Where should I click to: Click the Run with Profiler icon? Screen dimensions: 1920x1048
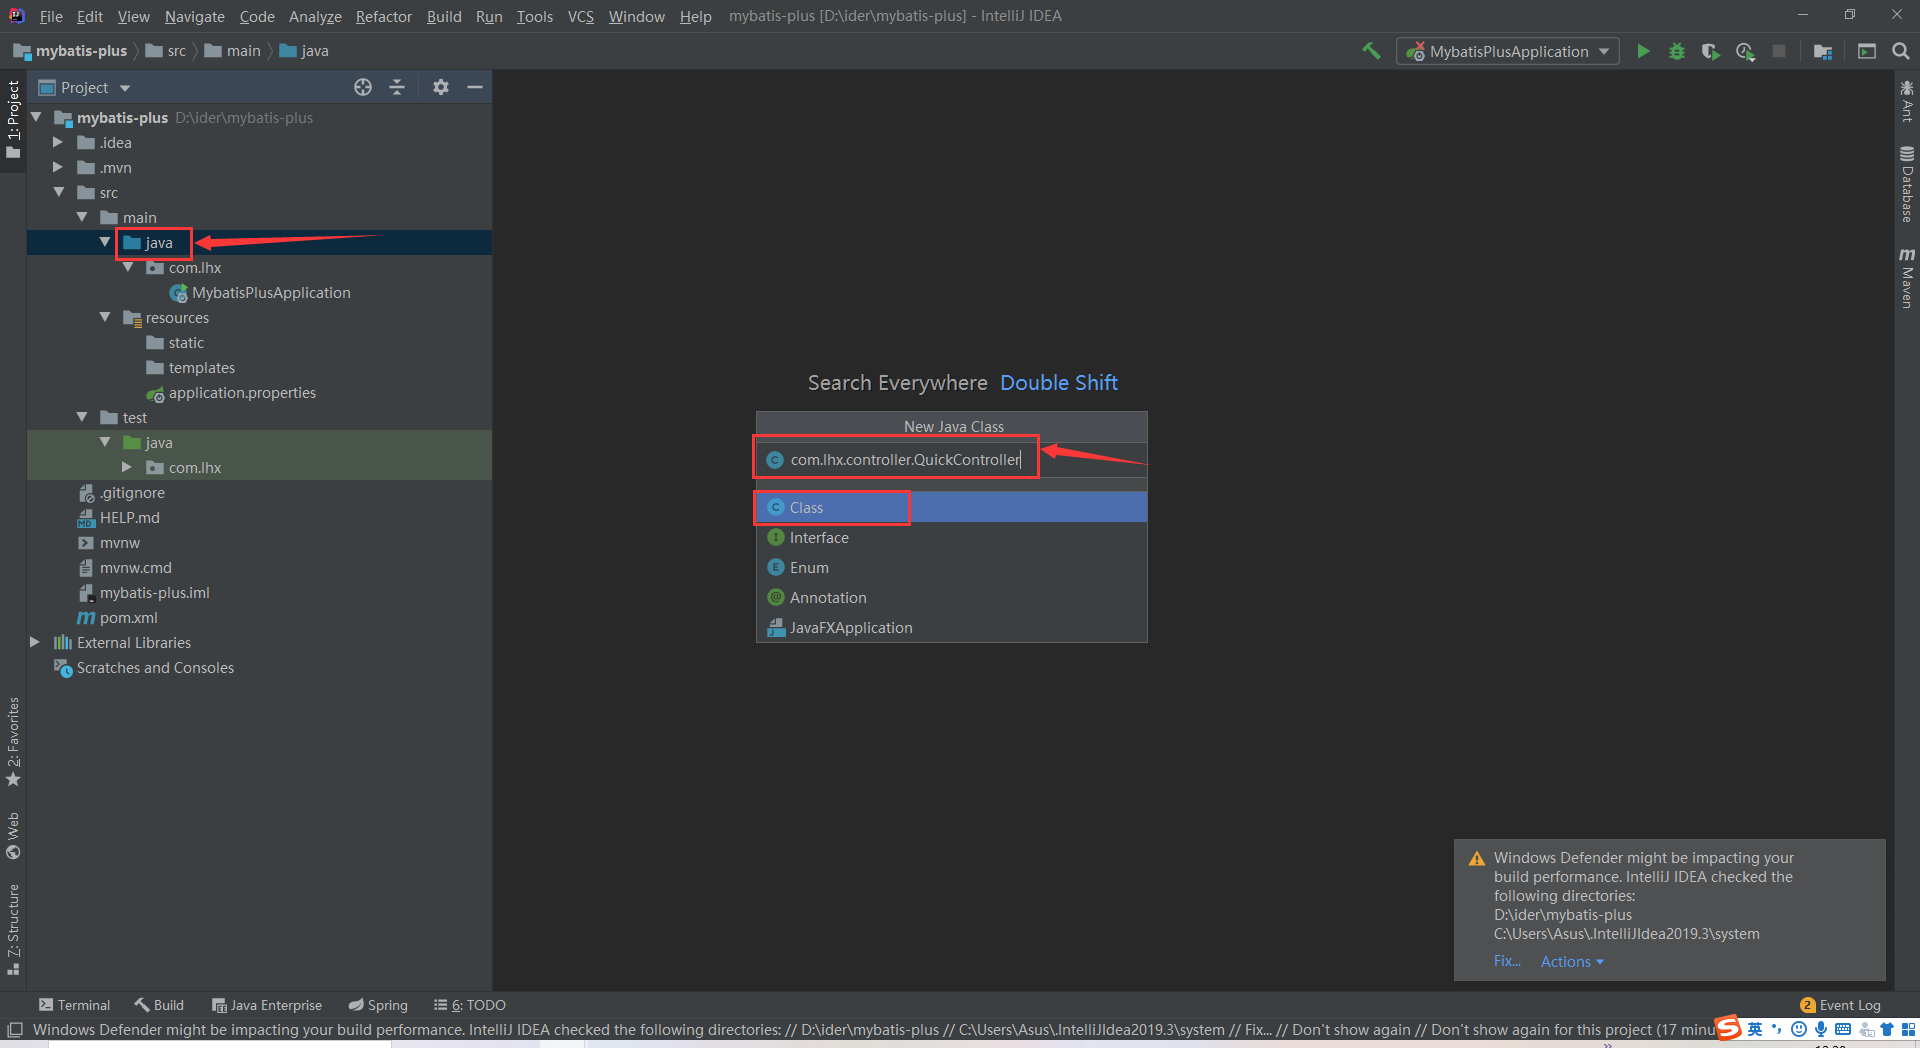1745,51
